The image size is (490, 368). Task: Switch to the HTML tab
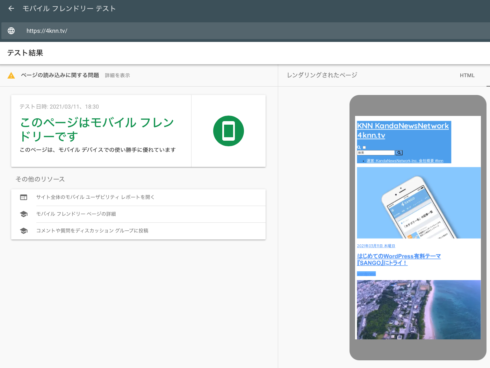(x=467, y=75)
